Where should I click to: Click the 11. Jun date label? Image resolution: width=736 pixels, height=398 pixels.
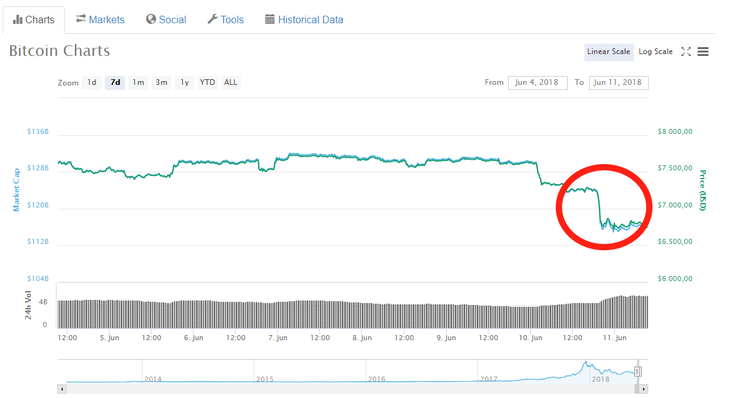[614, 337]
